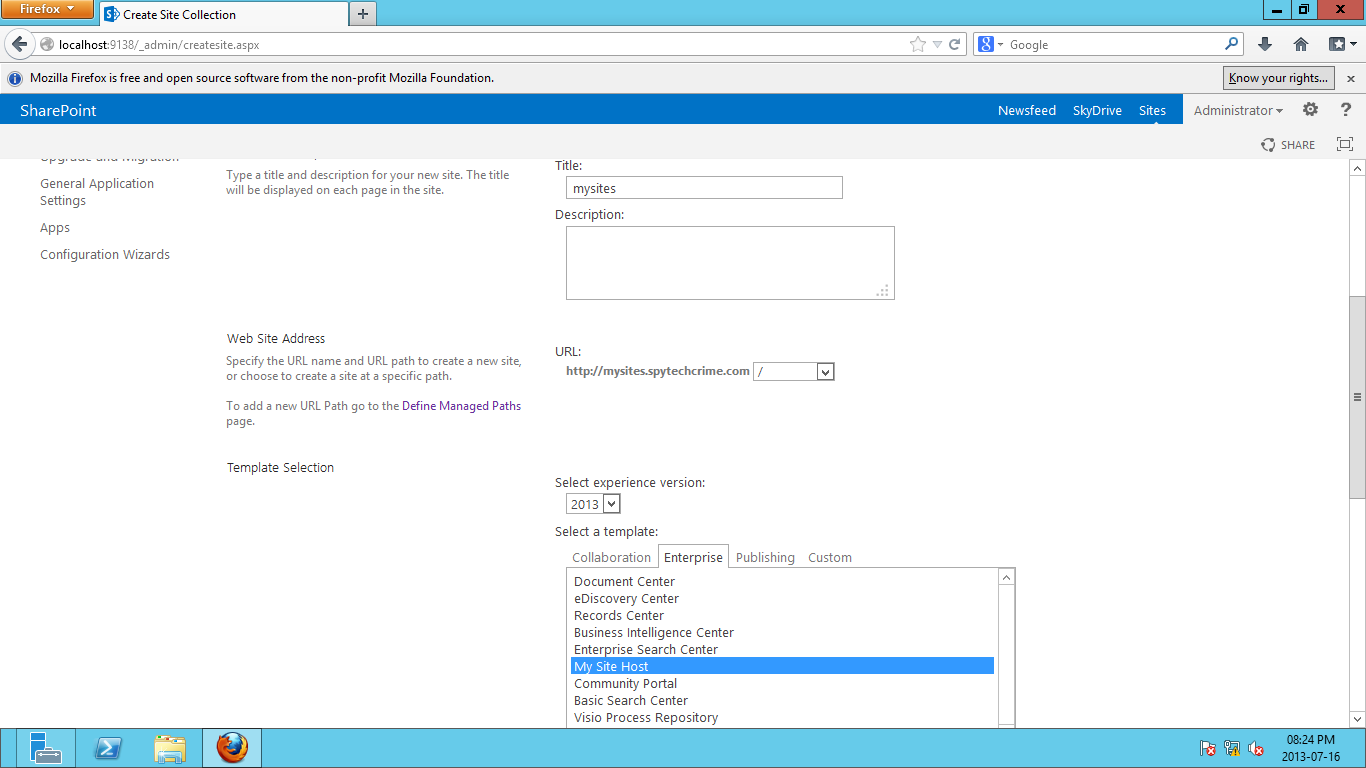
Task: Select the Records Center template
Action: [x=783, y=616]
